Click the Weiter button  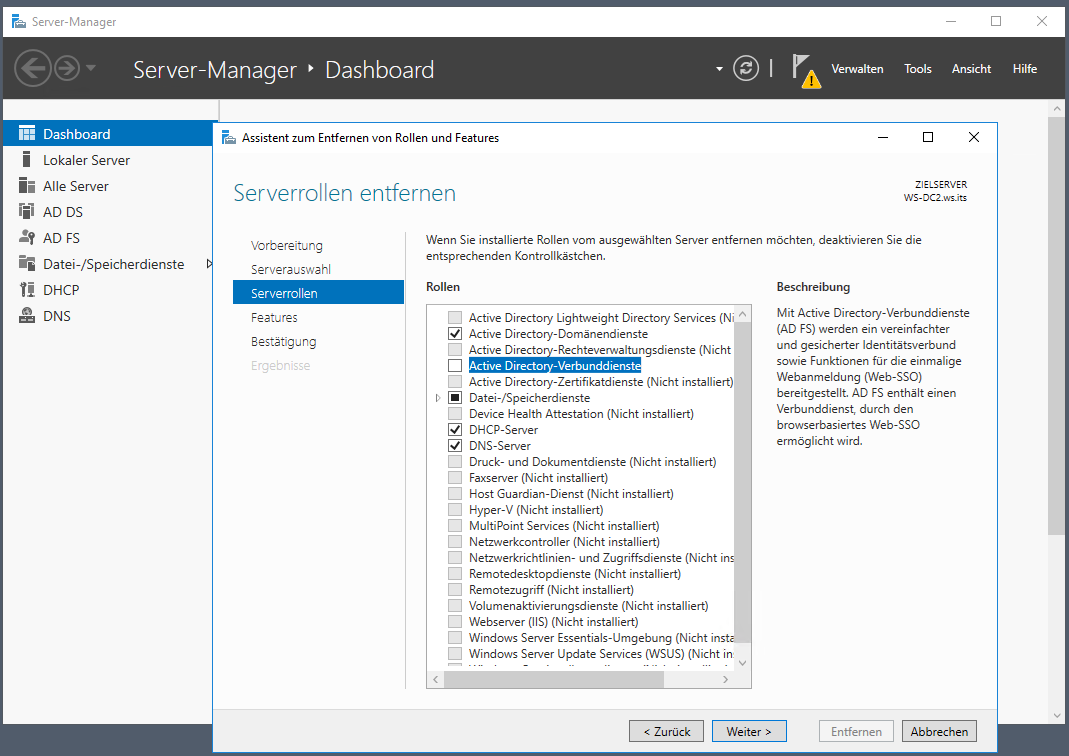(x=749, y=731)
